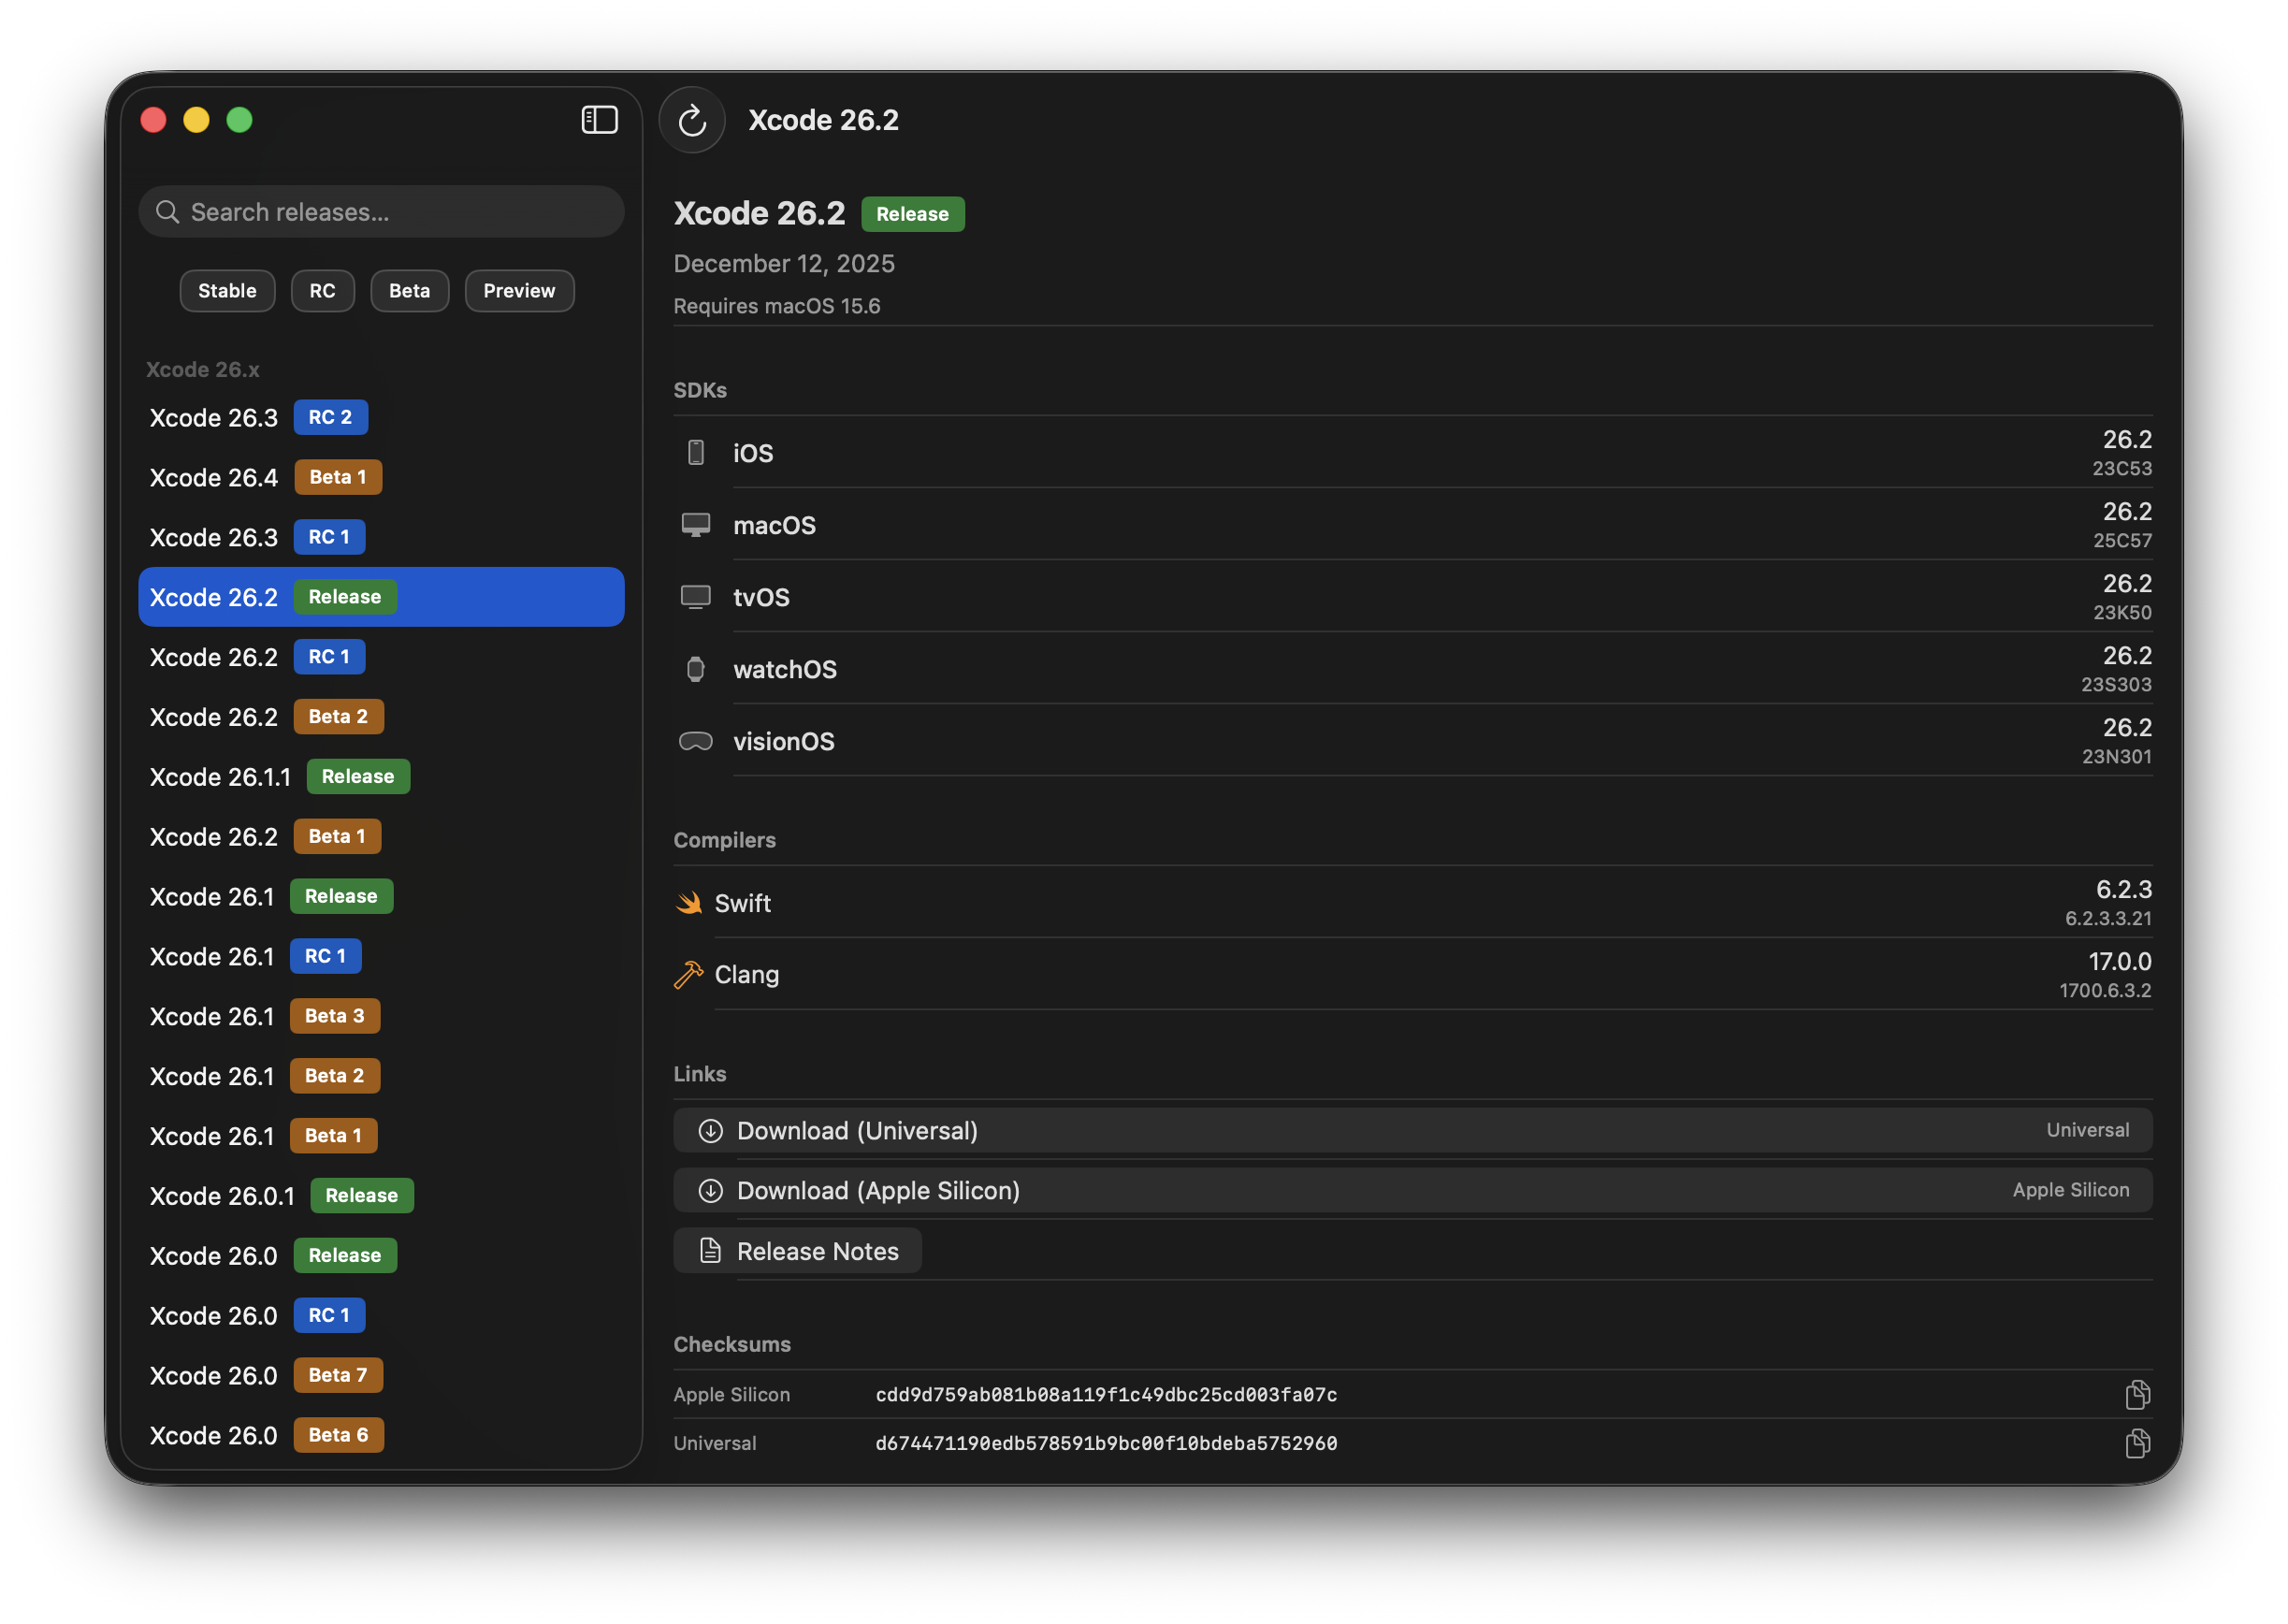The width and height of the screenshot is (2288, 1624).
Task: Click the search magnifier icon
Action: pos(168,212)
